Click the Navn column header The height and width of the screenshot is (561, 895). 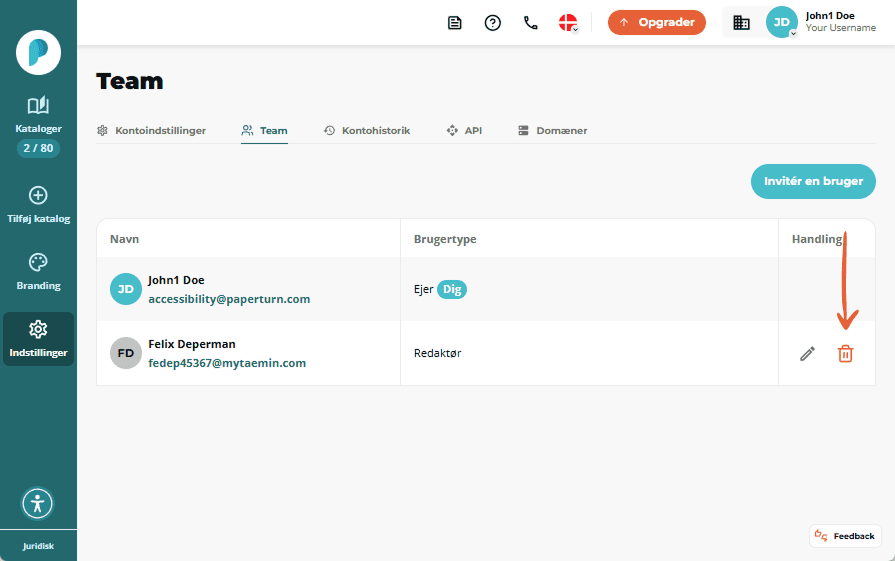click(x=124, y=239)
